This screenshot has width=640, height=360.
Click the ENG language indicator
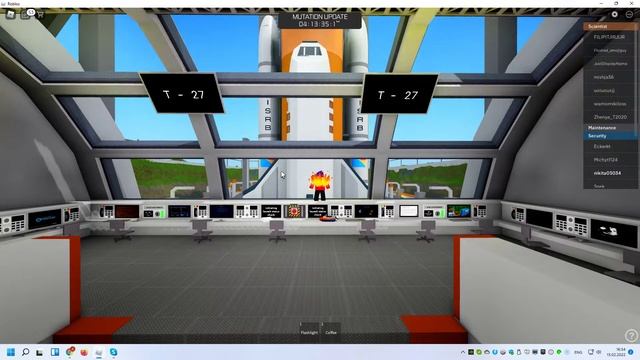pos(578,352)
